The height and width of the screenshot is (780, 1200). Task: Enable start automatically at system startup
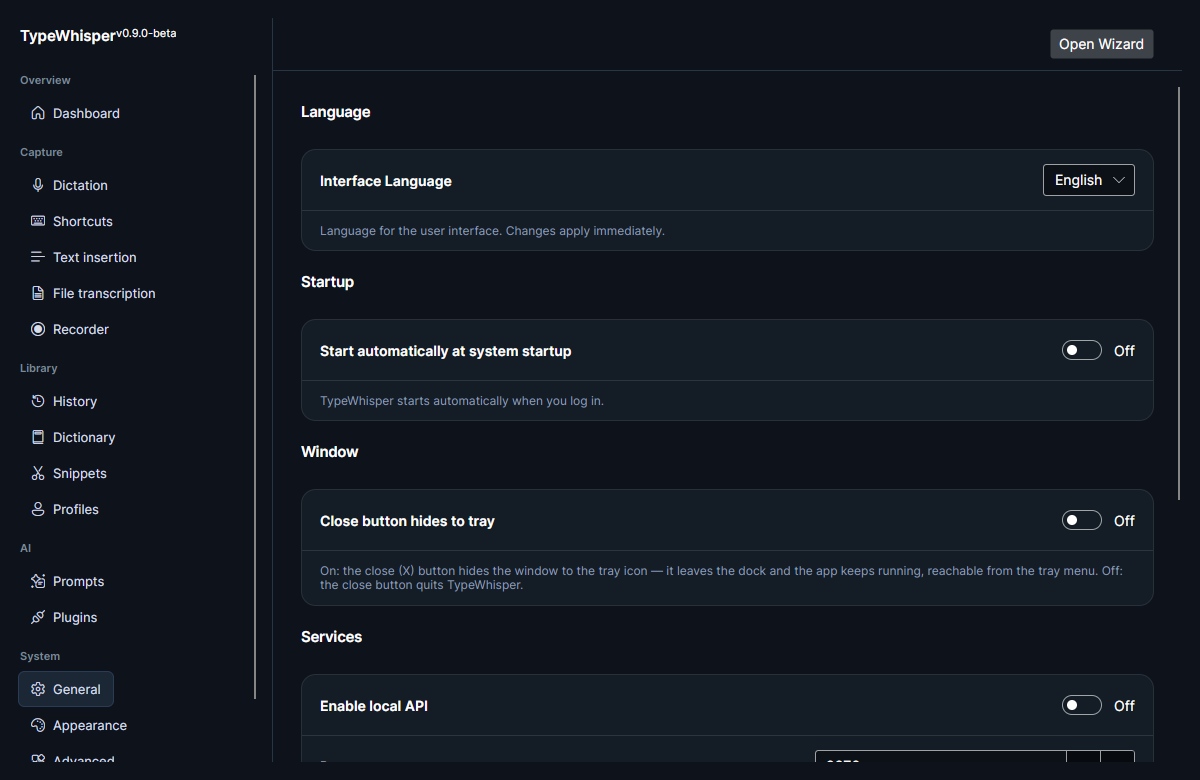coord(1082,350)
